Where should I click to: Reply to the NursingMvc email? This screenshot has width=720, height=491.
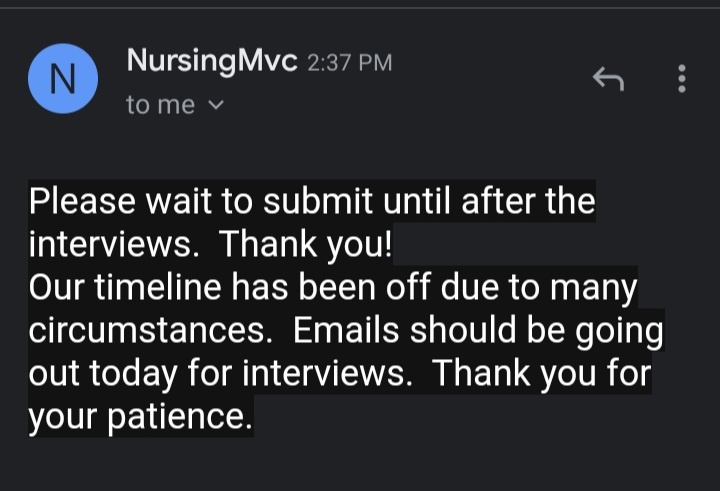[x=608, y=79]
